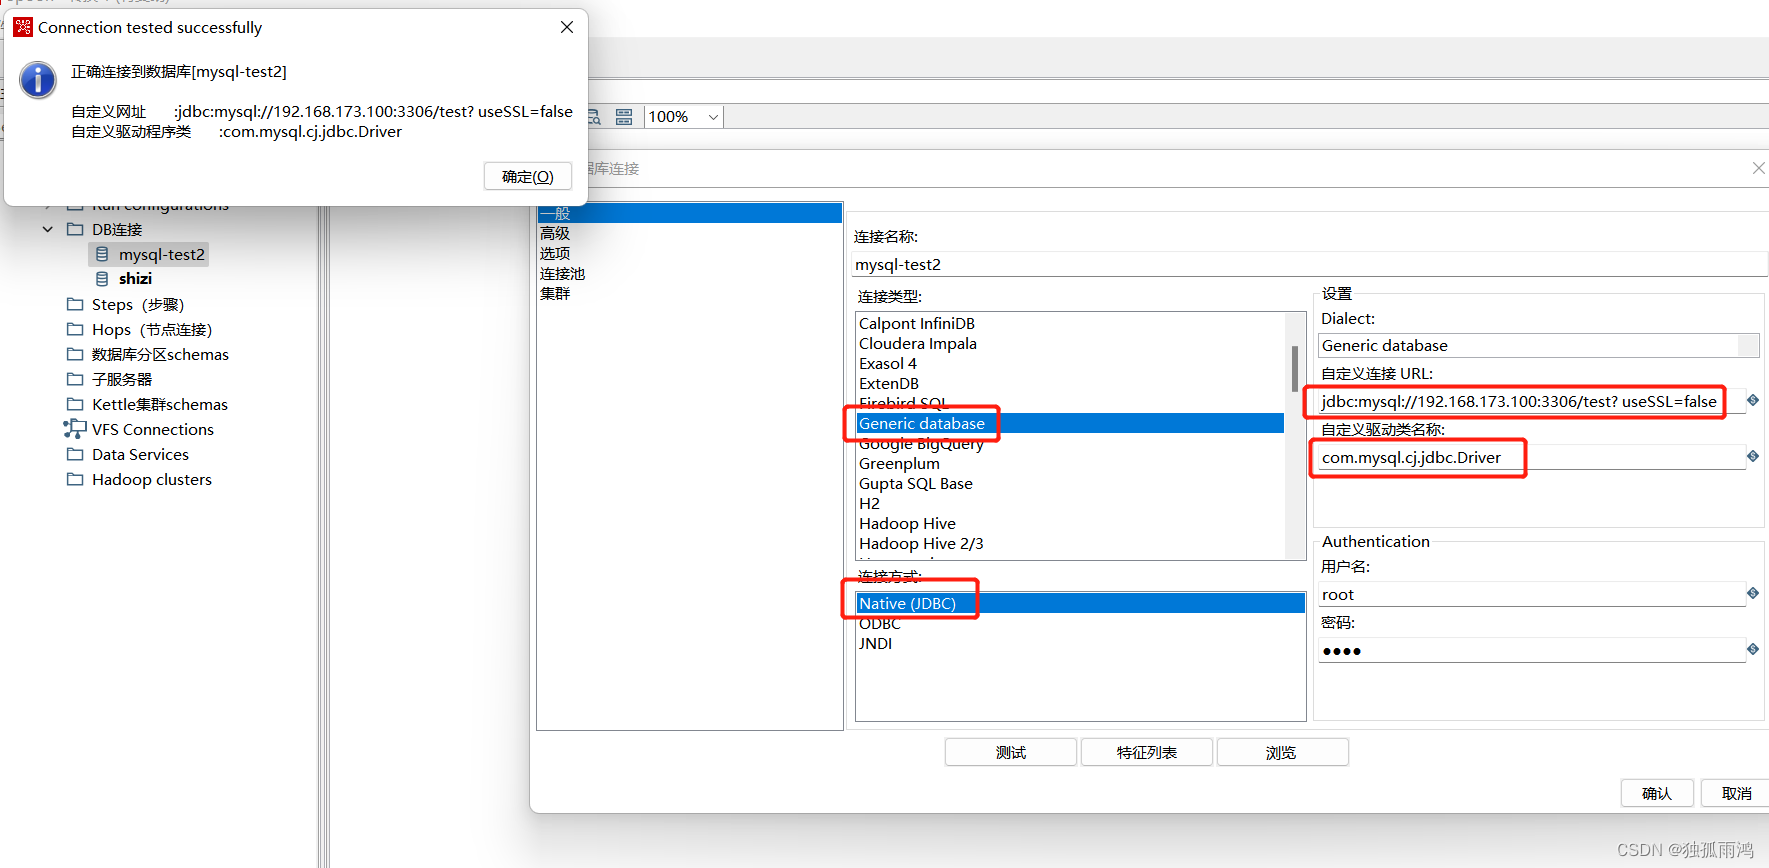Viewport: 1769px width, 868px height.
Task: Click the connection type list scrollbar
Action: coord(1295,368)
